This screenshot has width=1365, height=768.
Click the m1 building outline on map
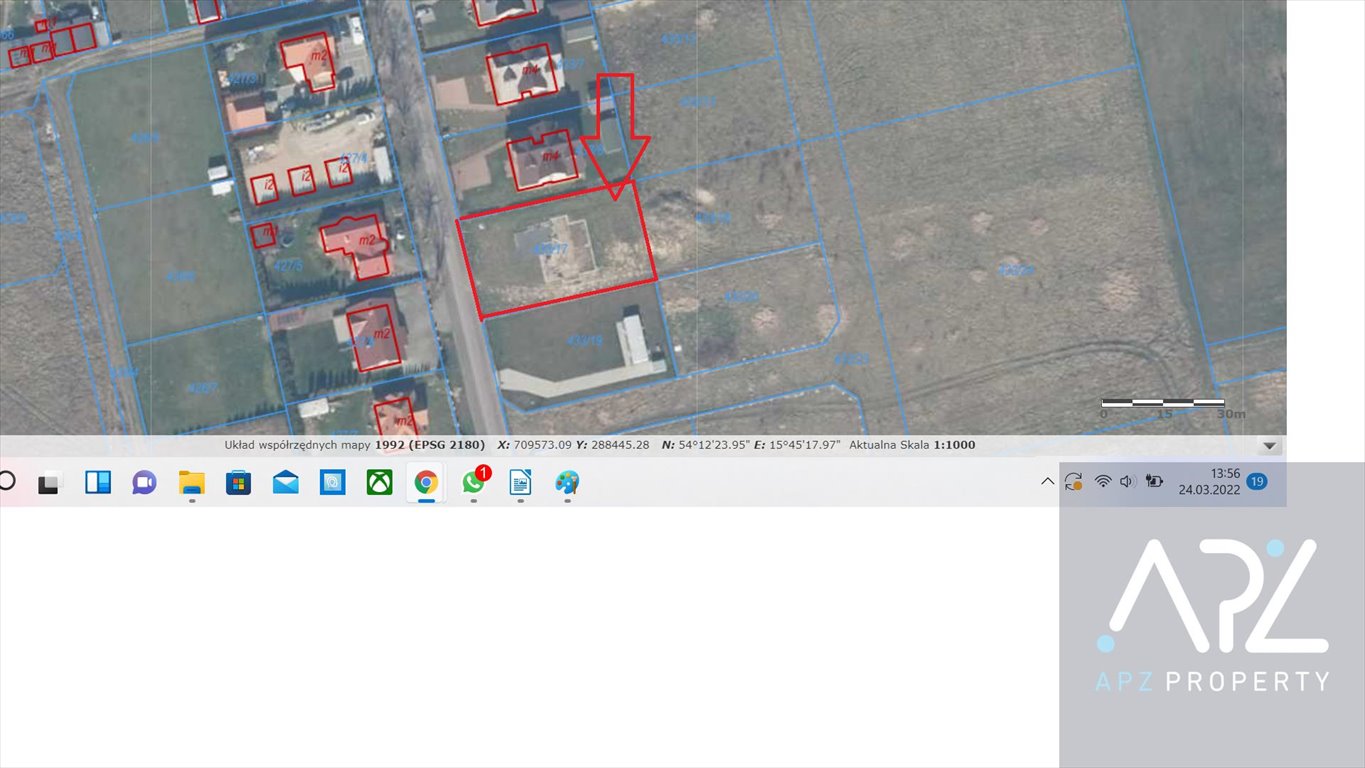pos(264,235)
